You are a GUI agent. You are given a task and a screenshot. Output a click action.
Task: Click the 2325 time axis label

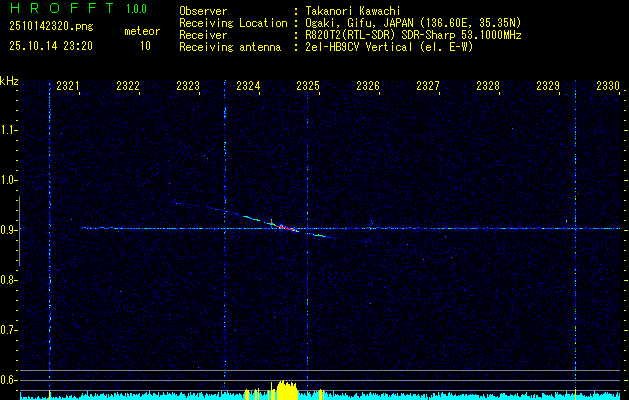tap(308, 86)
